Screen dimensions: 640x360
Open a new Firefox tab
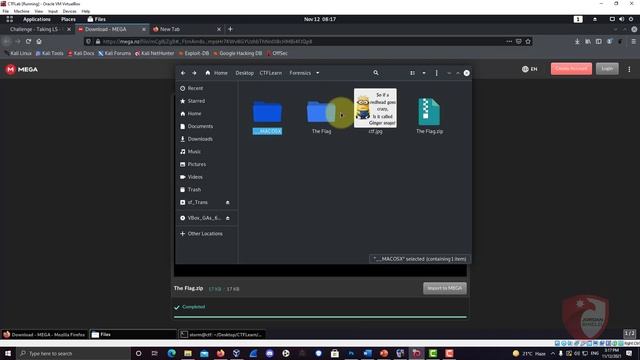click(x=230, y=29)
